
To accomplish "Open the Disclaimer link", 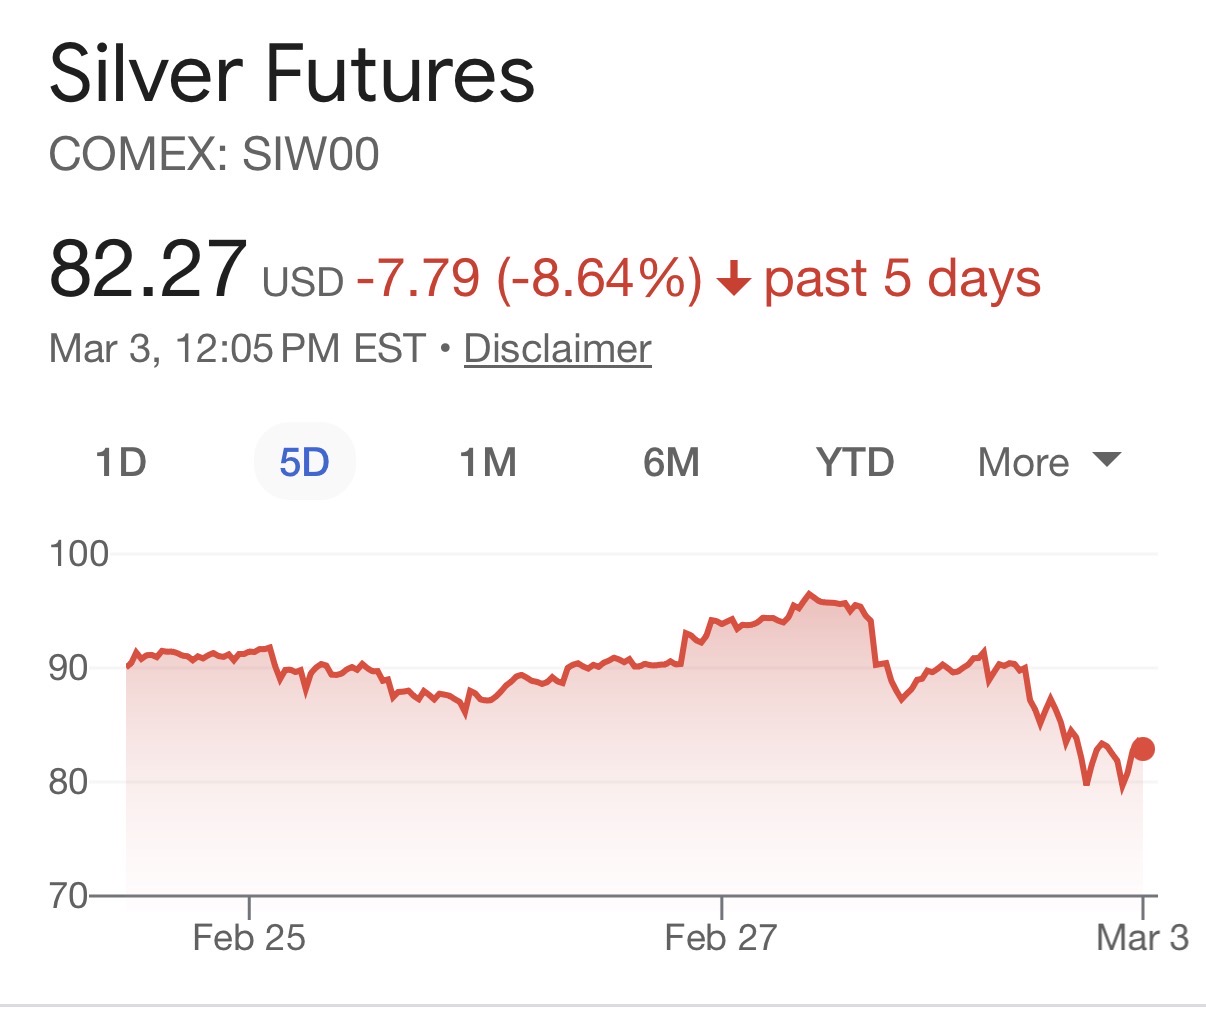I will (x=557, y=349).
